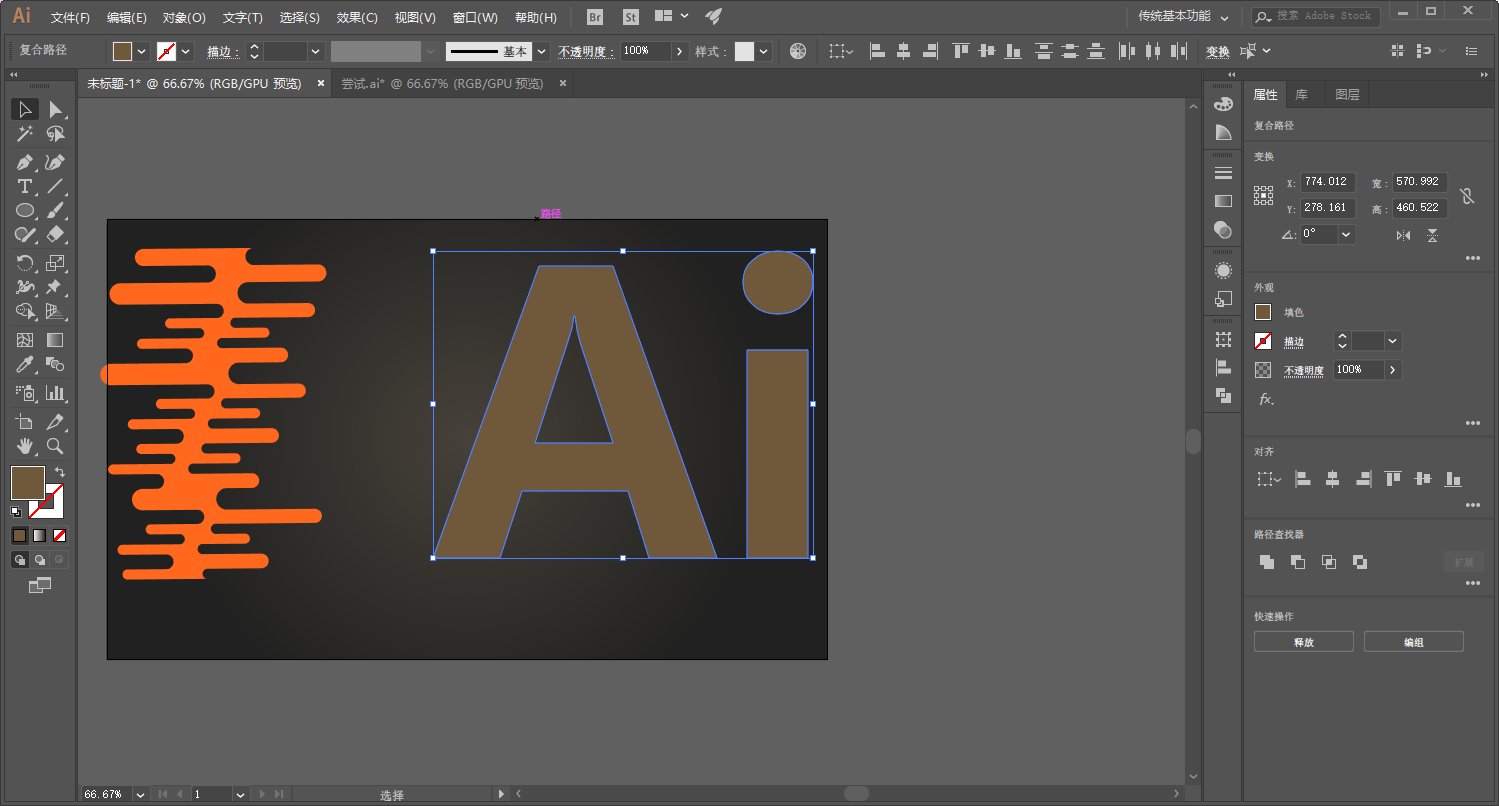The image size is (1499, 806).
Task: Select the Paintbrush tool
Action: click(55, 210)
